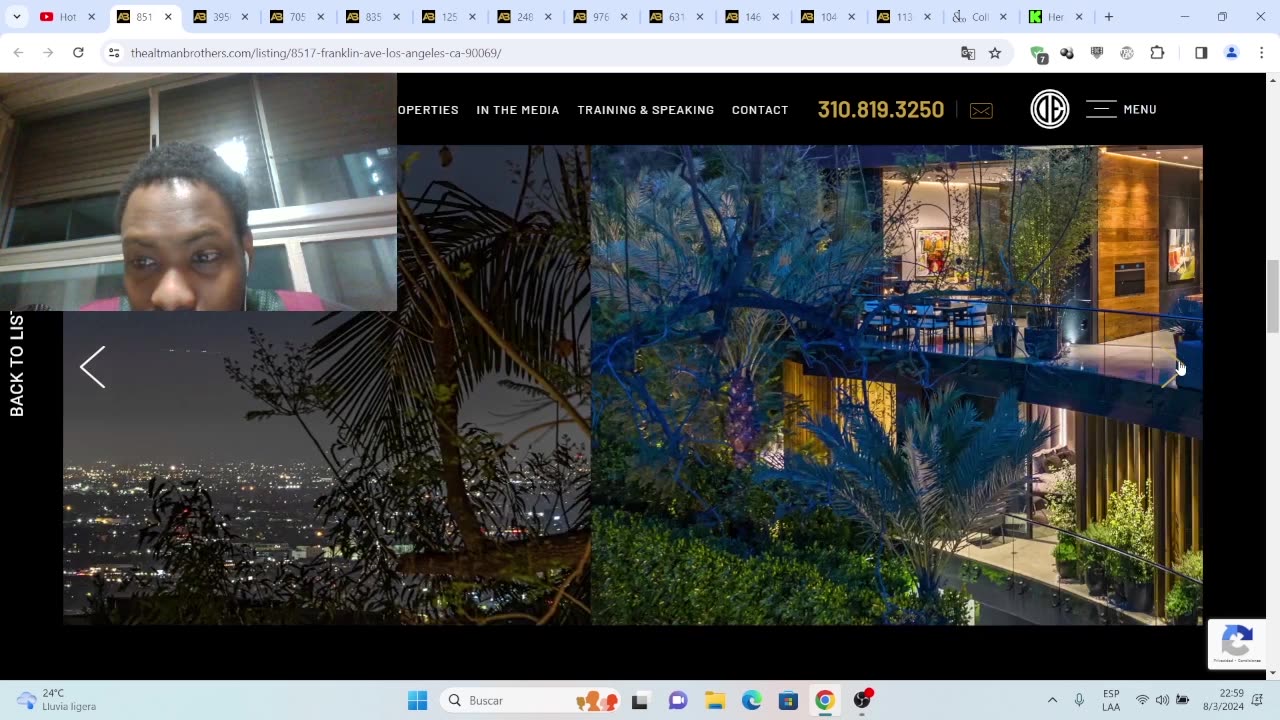This screenshot has width=1280, height=720.
Task: Bookmark this page with the star icon
Action: tap(995, 53)
